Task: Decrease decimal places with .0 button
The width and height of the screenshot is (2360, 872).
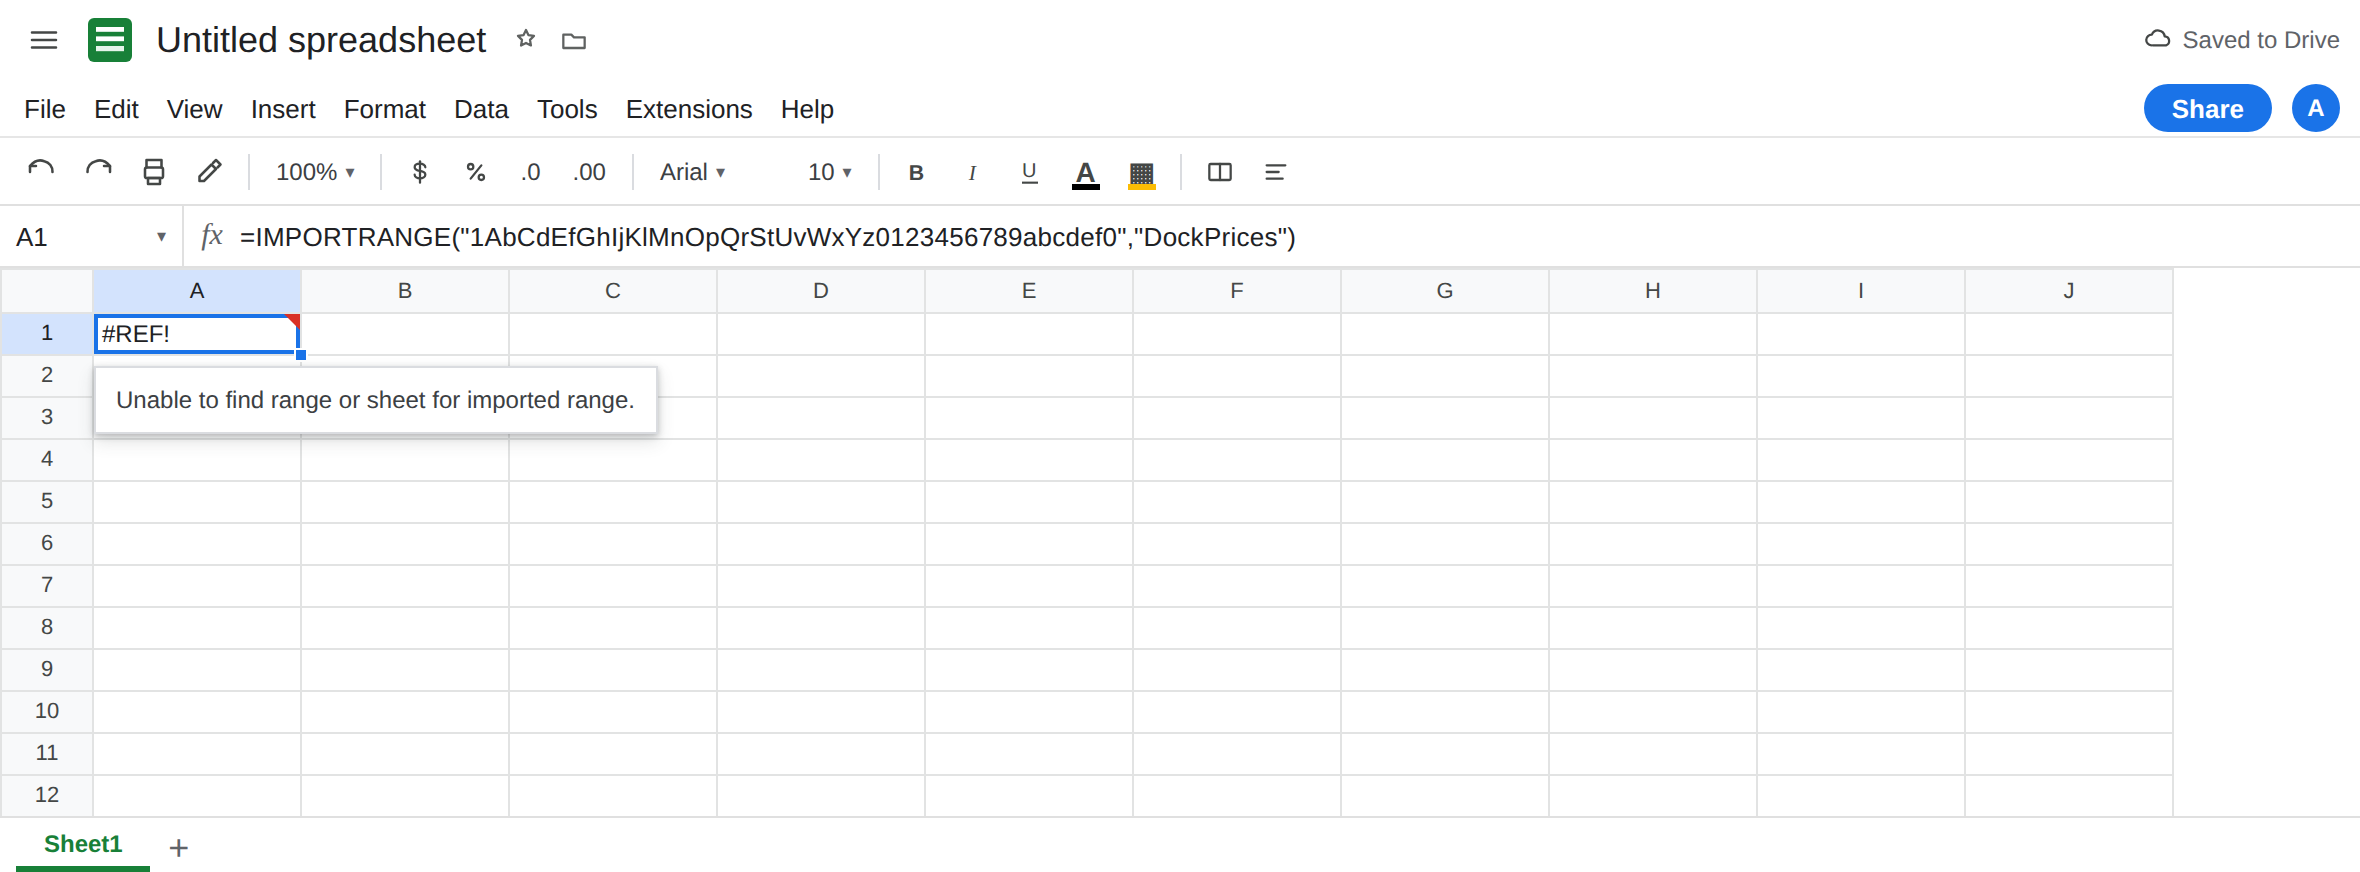Action: click(x=530, y=172)
